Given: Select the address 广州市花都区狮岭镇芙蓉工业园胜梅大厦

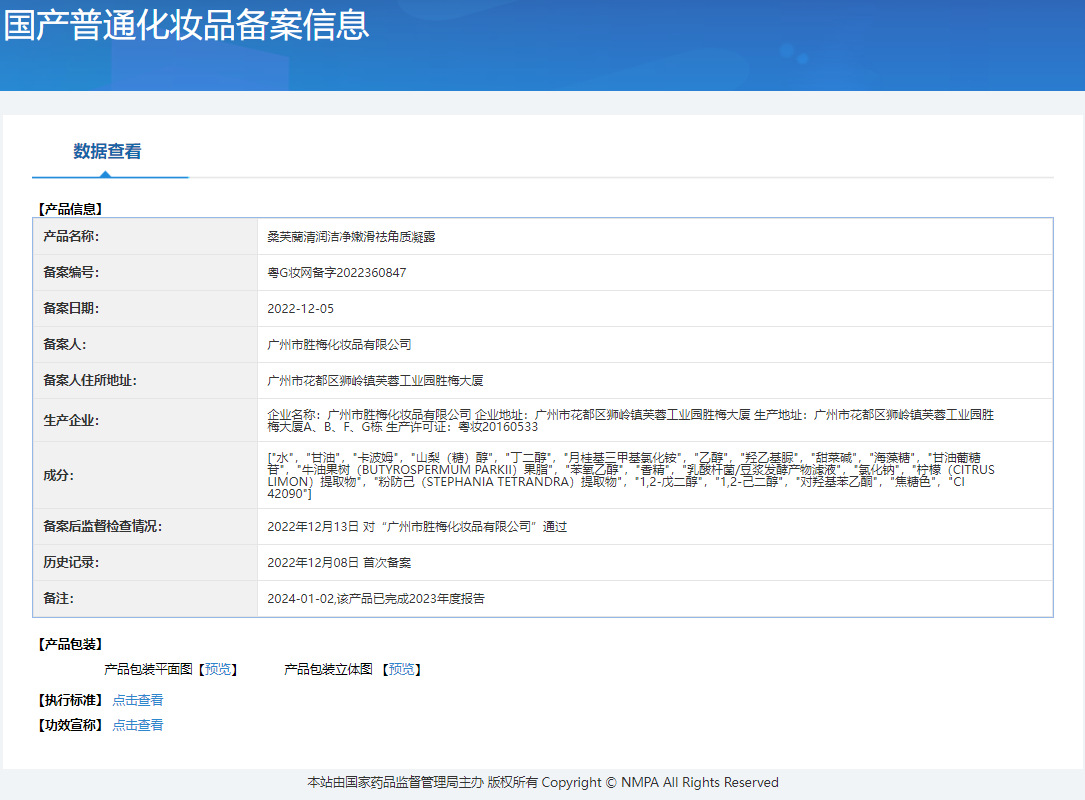Looking at the screenshot, I should (x=375, y=381).
